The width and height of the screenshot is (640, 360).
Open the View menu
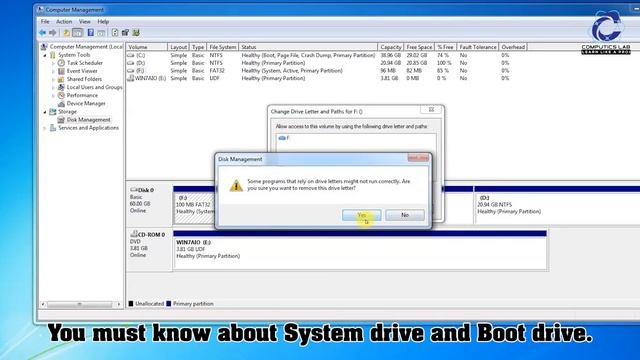coord(84,22)
